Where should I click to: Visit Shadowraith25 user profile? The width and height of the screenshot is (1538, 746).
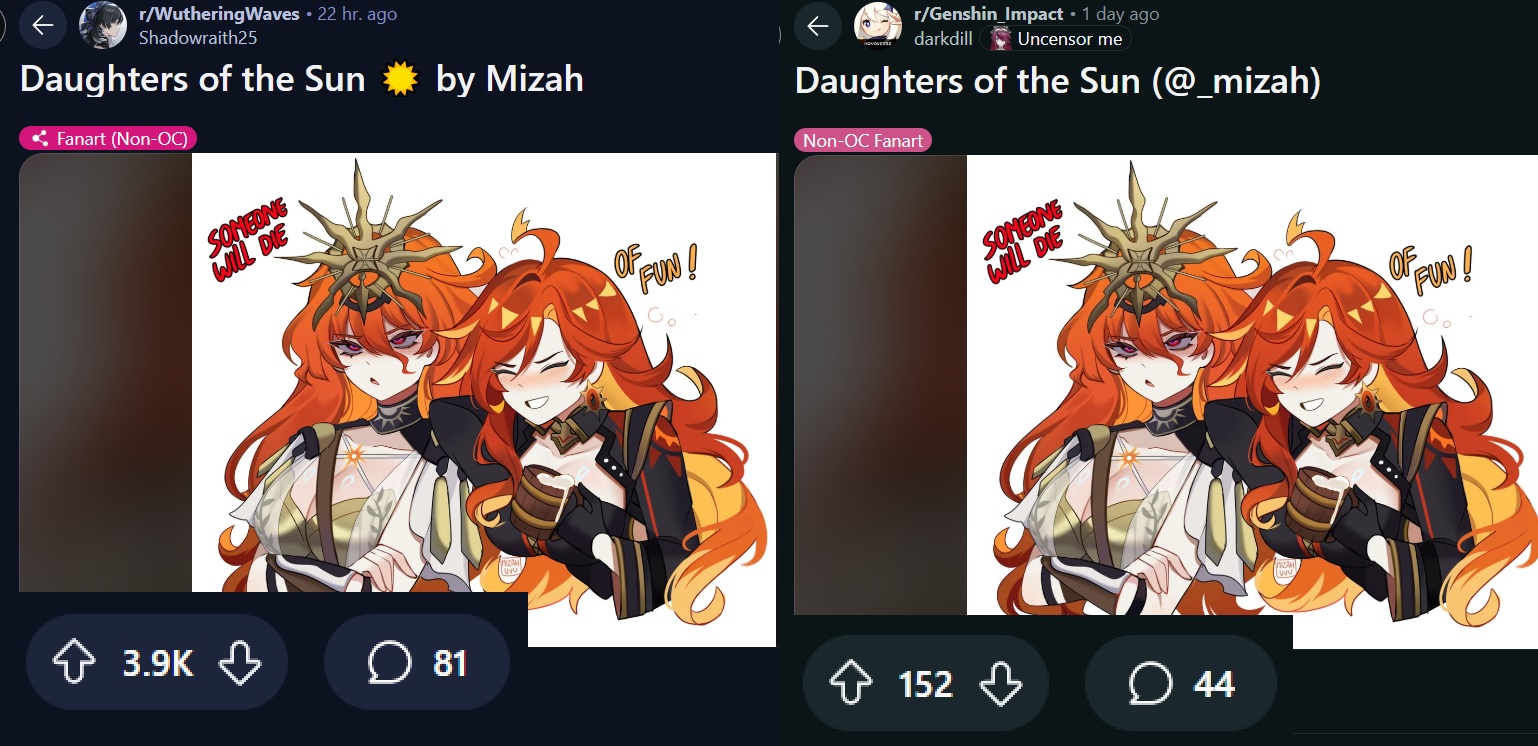click(198, 39)
